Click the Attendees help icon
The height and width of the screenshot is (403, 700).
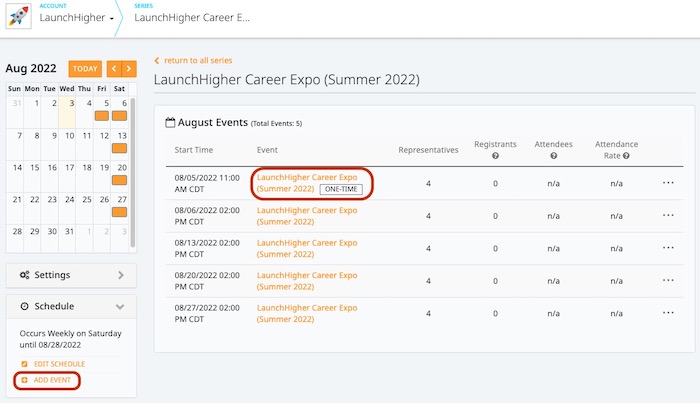click(554, 156)
